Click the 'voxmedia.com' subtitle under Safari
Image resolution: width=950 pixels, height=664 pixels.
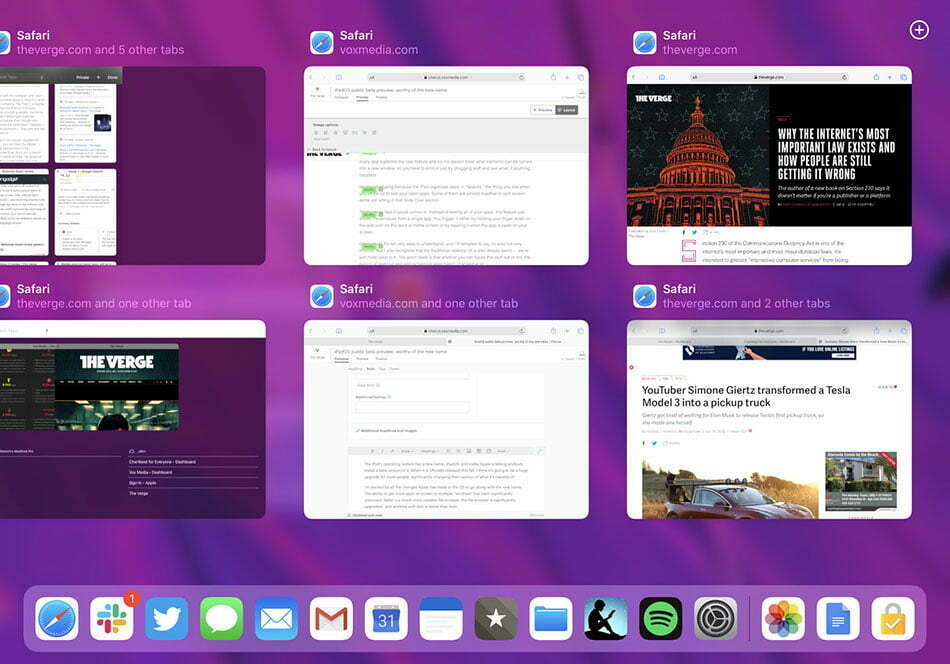379,50
